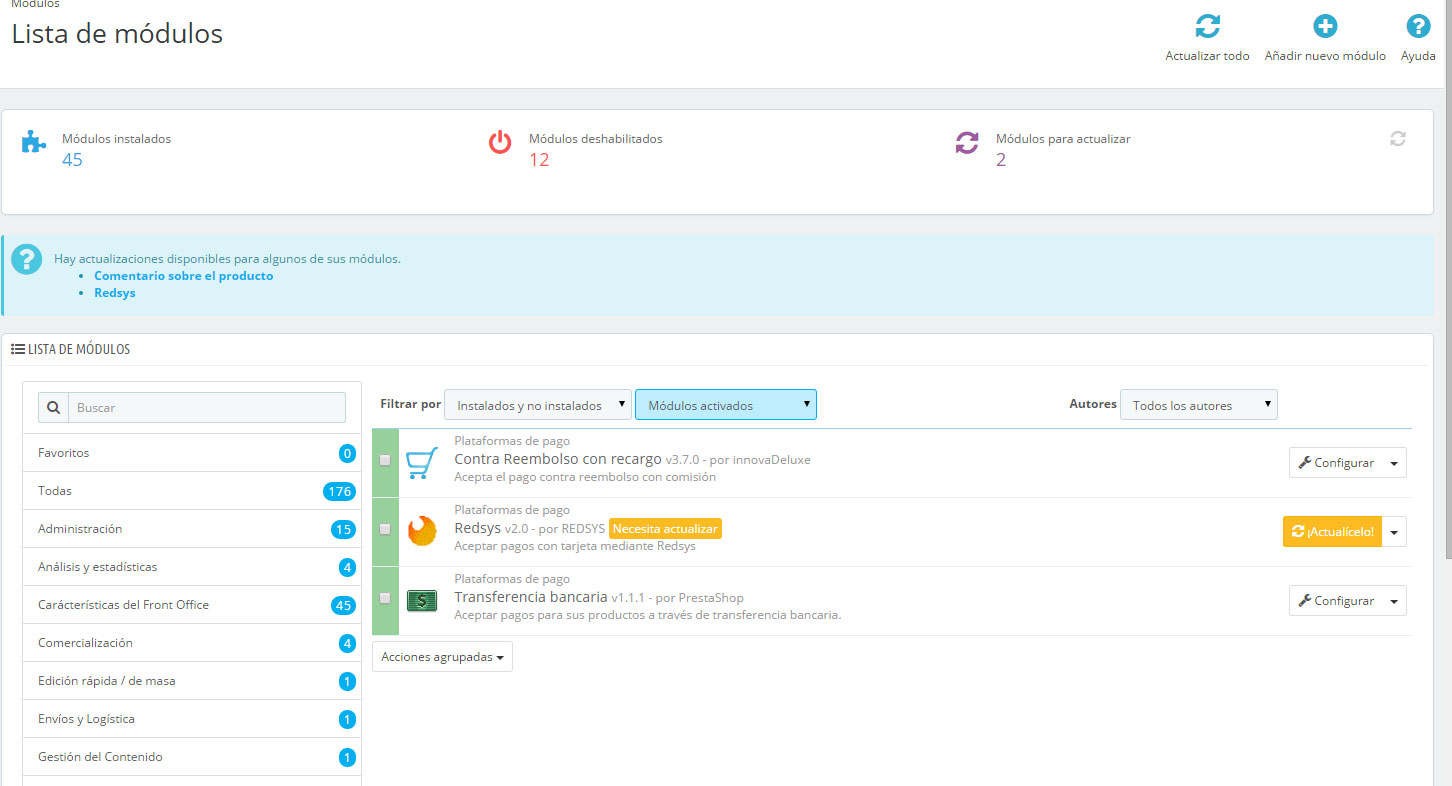The width and height of the screenshot is (1452, 786).
Task: Select the Envíos y Logística category
Action: [192, 719]
